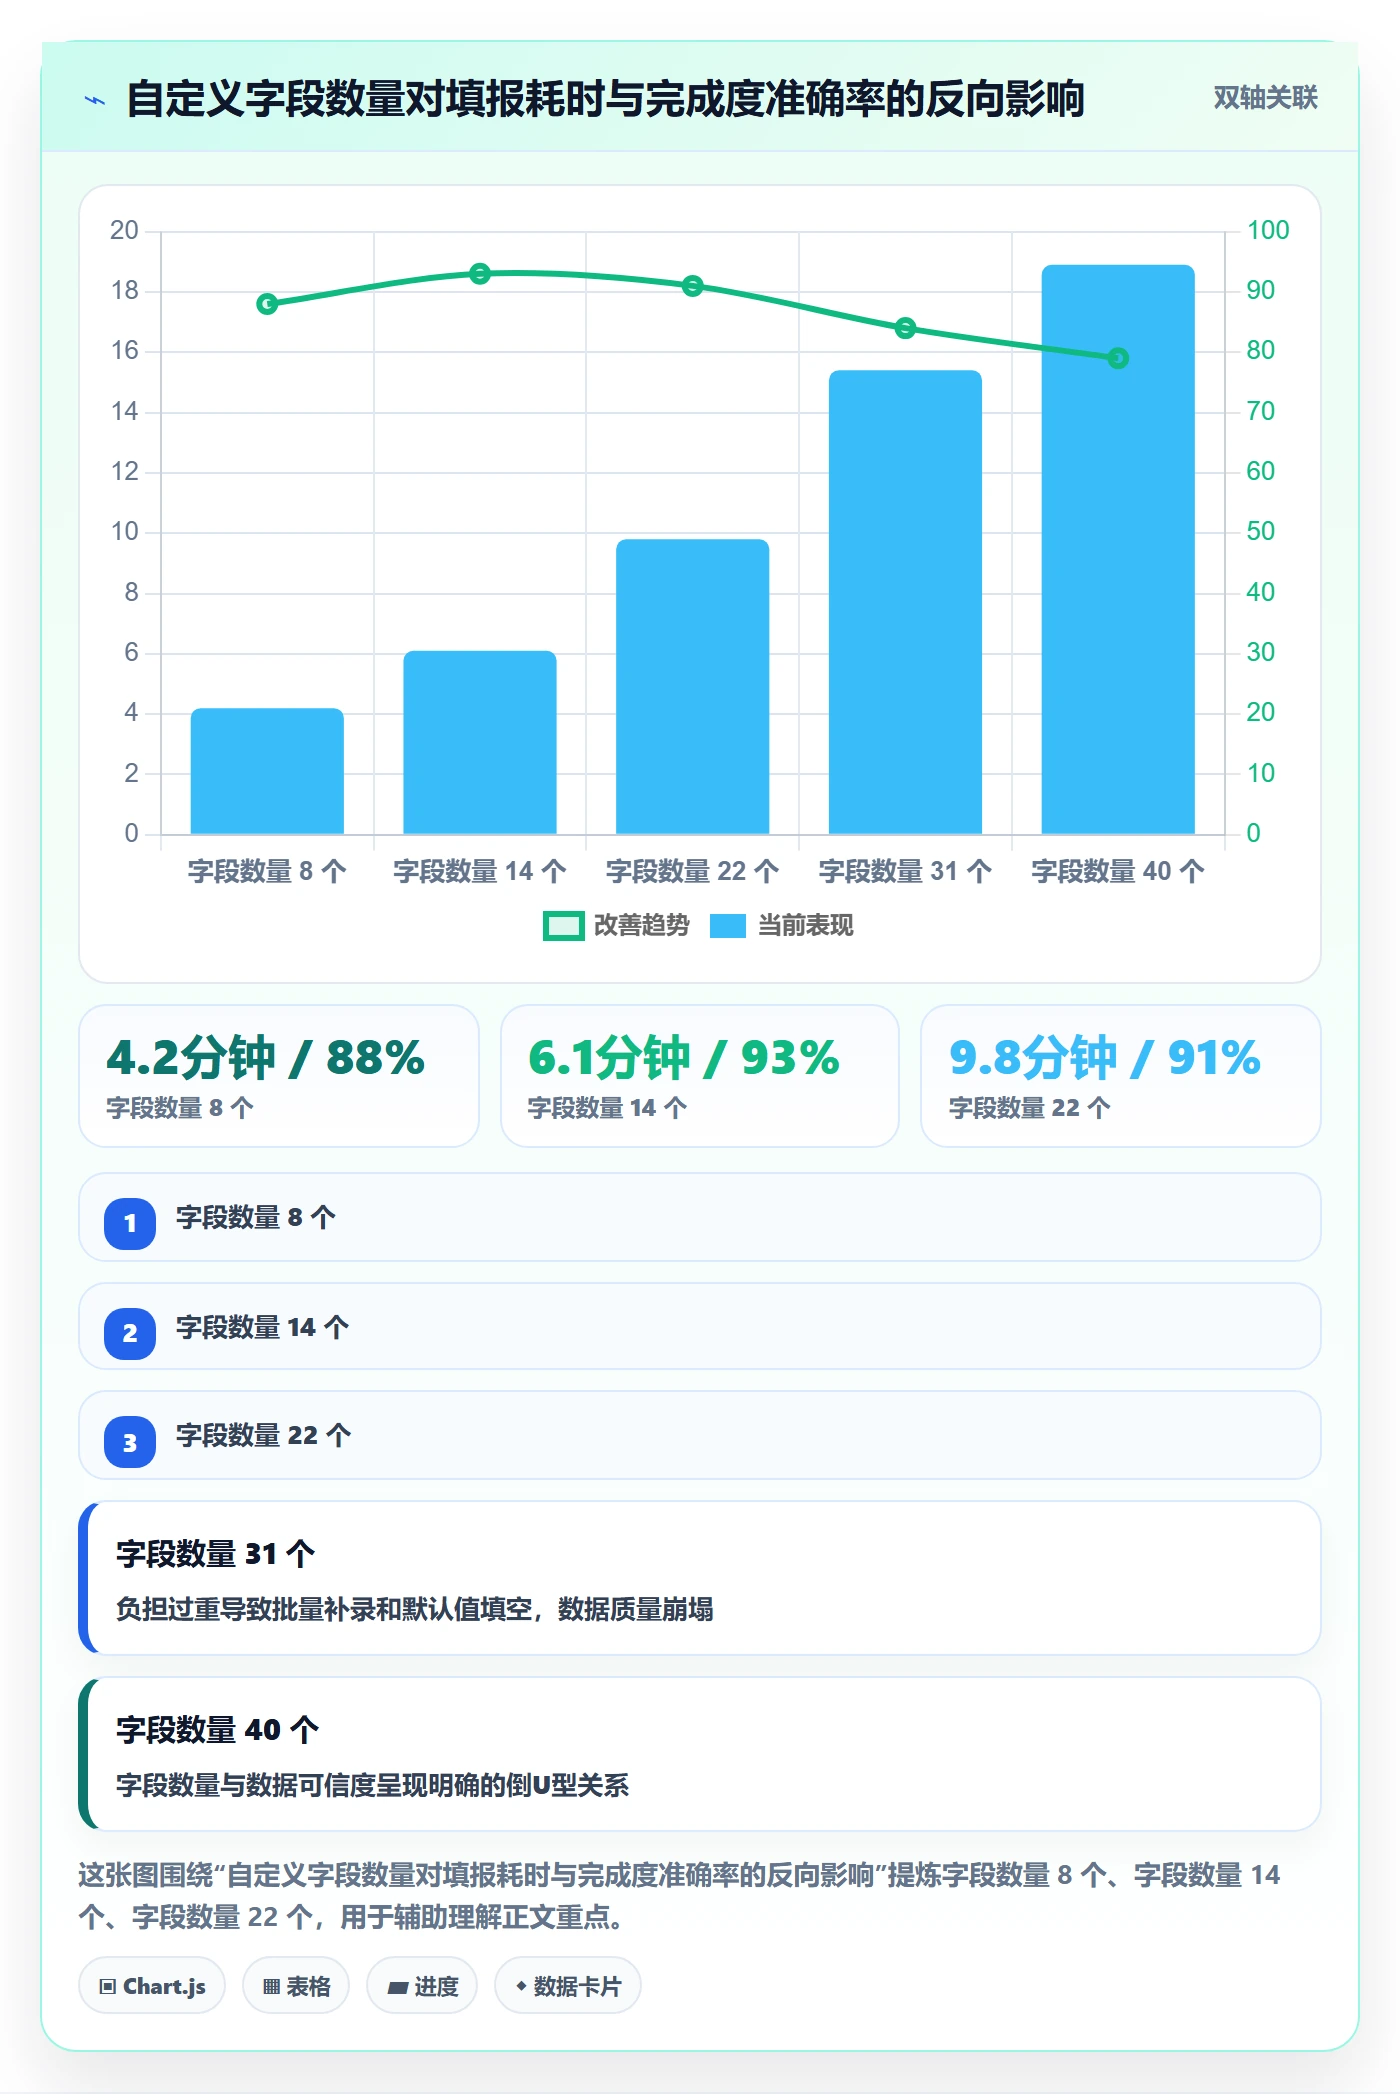1400x2094 pixels.
Task: Click the diamond icon in the 数据卡片 tag
Action: [x=521, y=1986]
